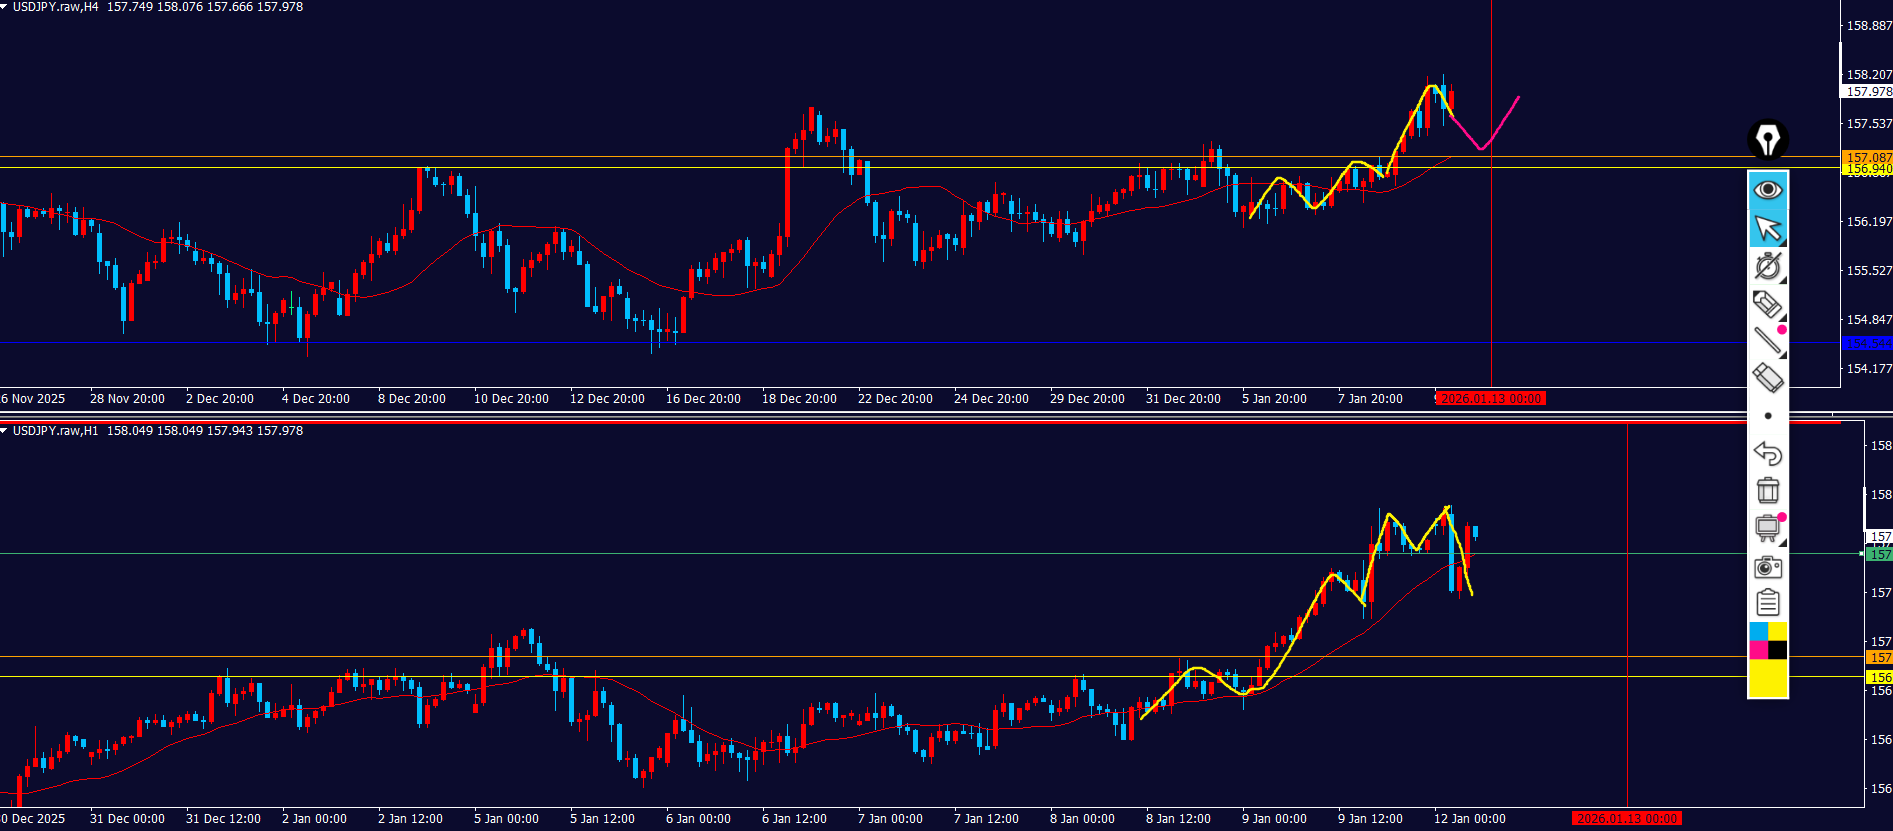
Task: Select the large yellow current color block
Action: click(x=1767, y=679)
